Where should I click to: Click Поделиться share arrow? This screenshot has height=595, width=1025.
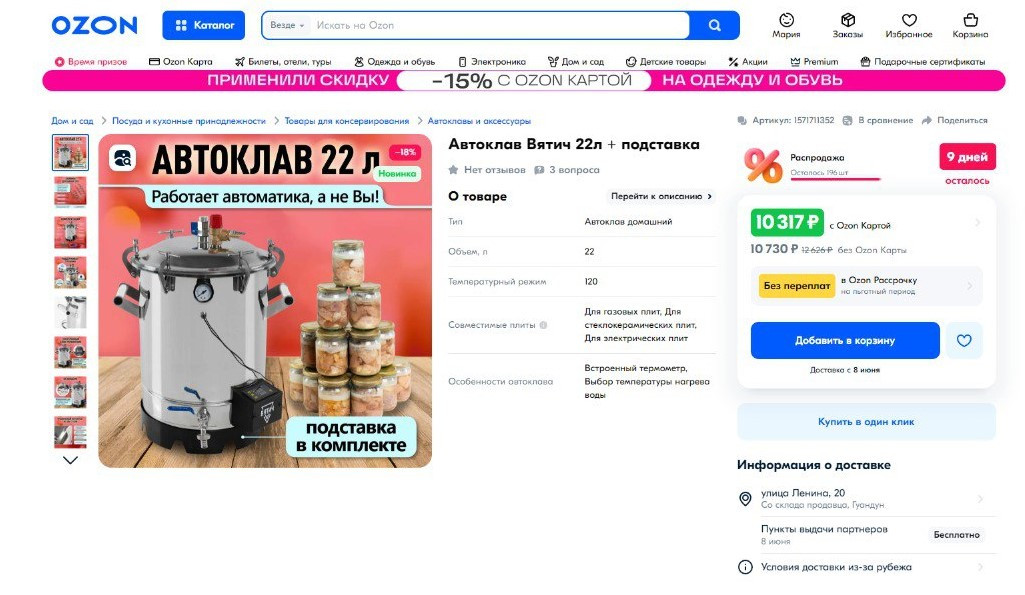click(926, 120)
